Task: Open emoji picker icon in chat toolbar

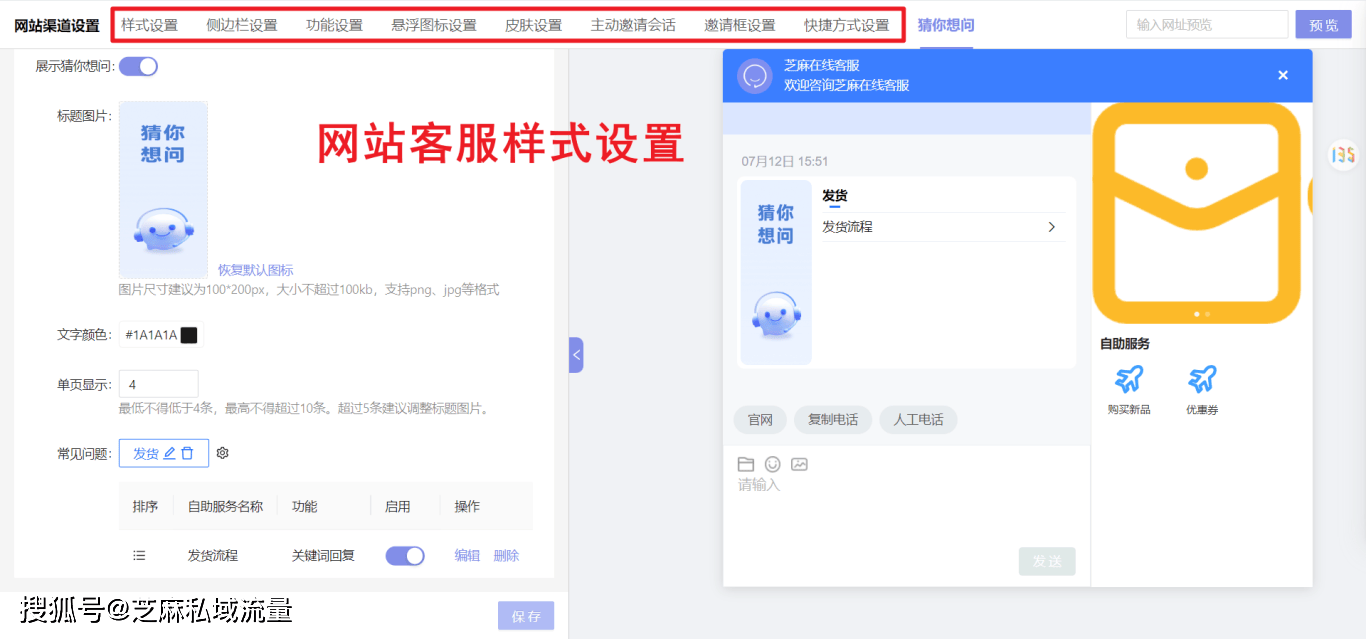Action: point(772,464)
